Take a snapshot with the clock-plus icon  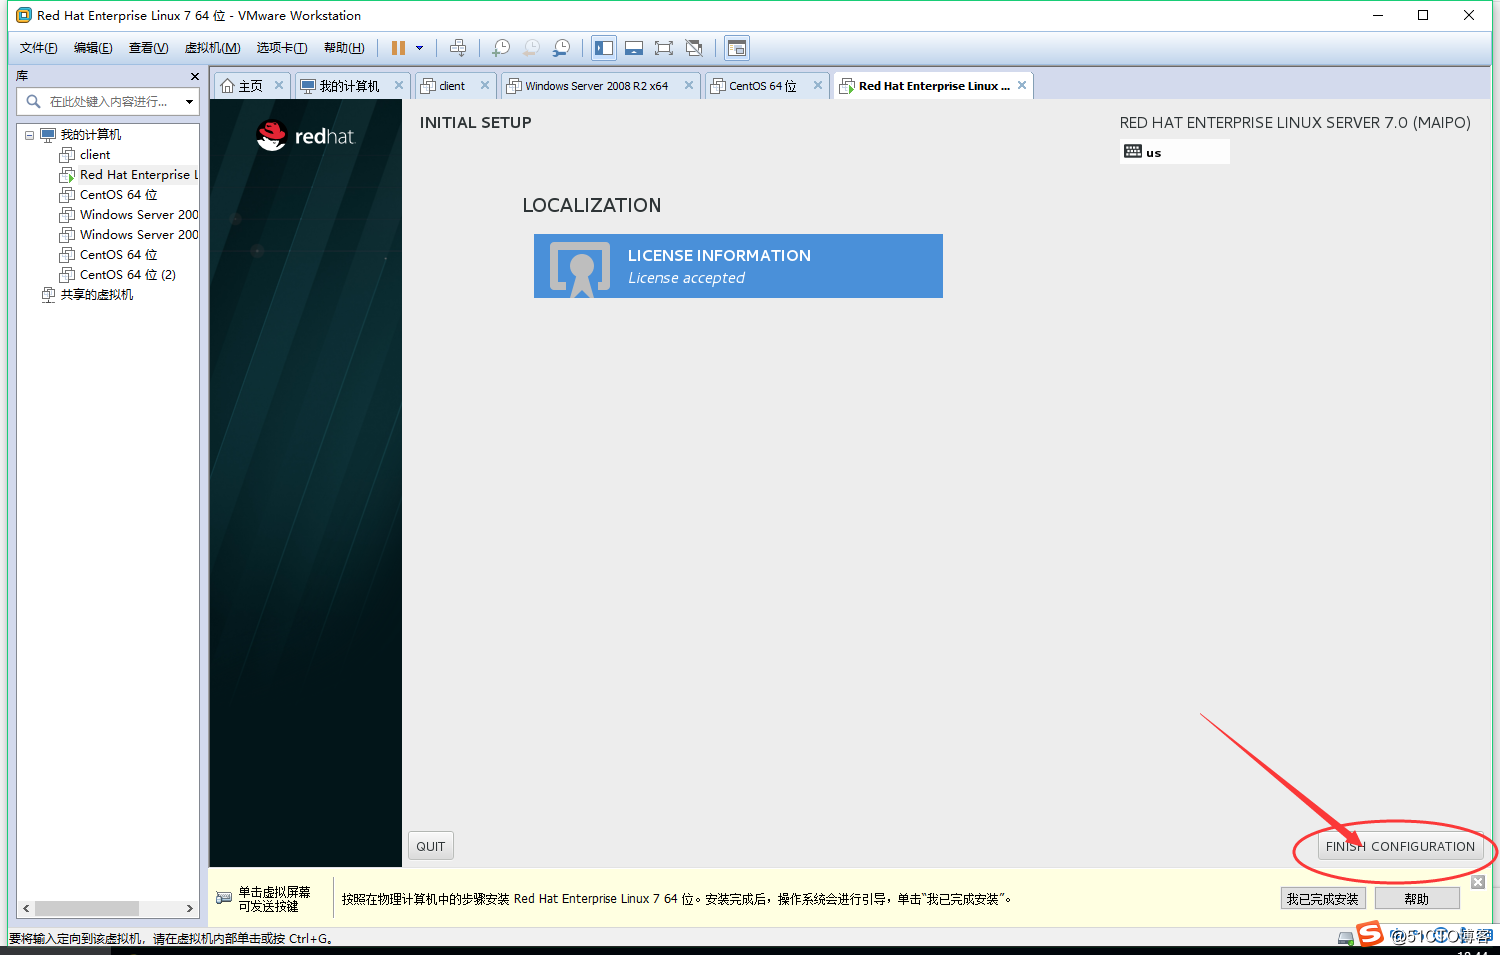click(x=501, y=48)
